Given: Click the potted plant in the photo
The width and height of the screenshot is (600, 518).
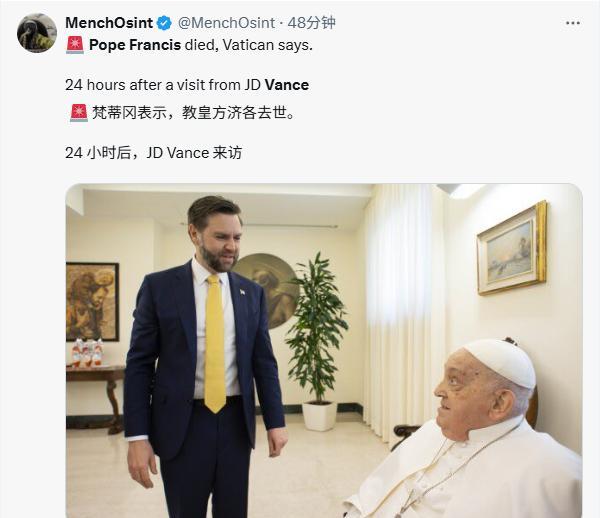Looking at the screenshot, I should [317, 340].
